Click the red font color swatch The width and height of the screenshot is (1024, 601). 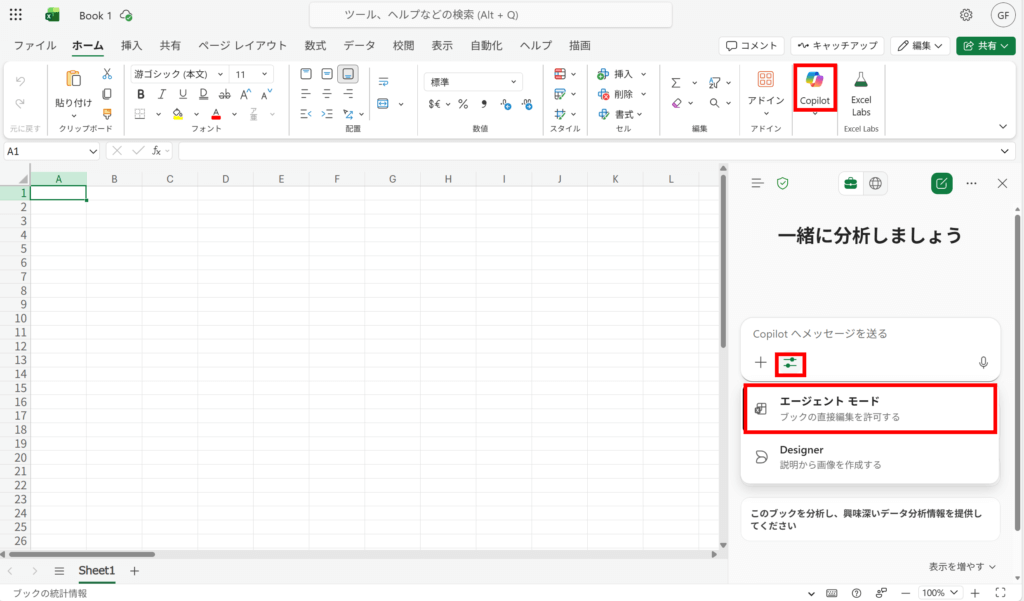pos(216,114)
